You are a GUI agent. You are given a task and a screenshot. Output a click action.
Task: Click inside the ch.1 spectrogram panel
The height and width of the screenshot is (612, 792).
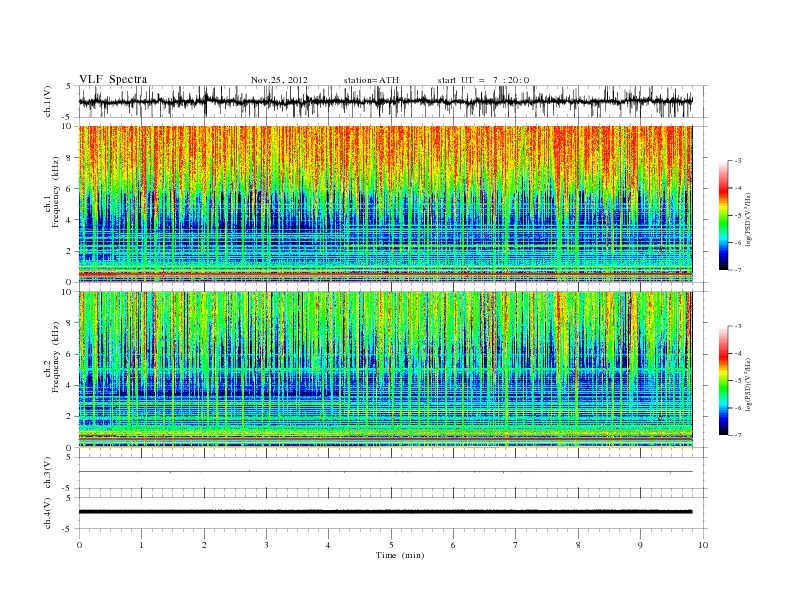(x=385, y=204)
